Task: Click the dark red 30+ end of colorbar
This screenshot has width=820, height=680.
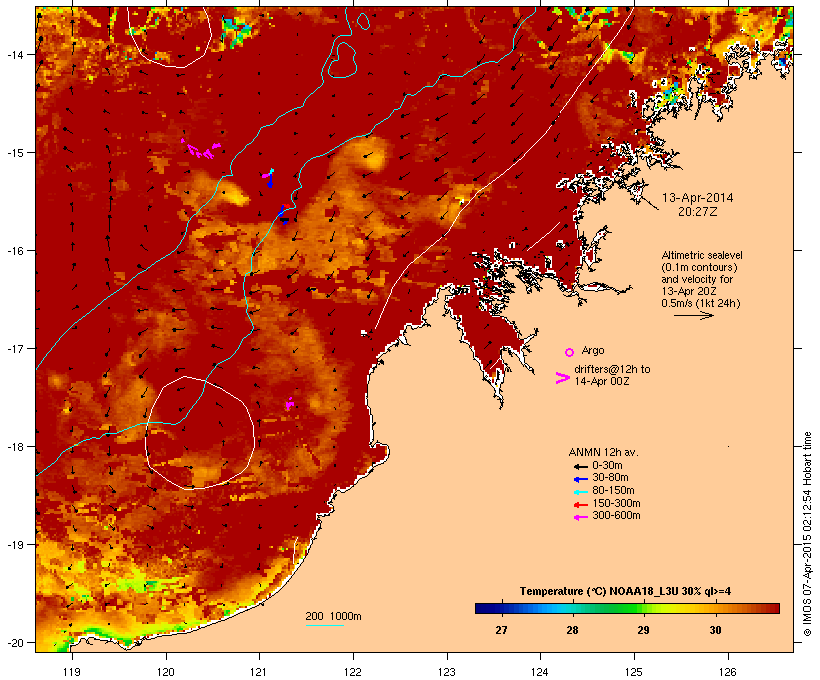Action: (771, 608)
